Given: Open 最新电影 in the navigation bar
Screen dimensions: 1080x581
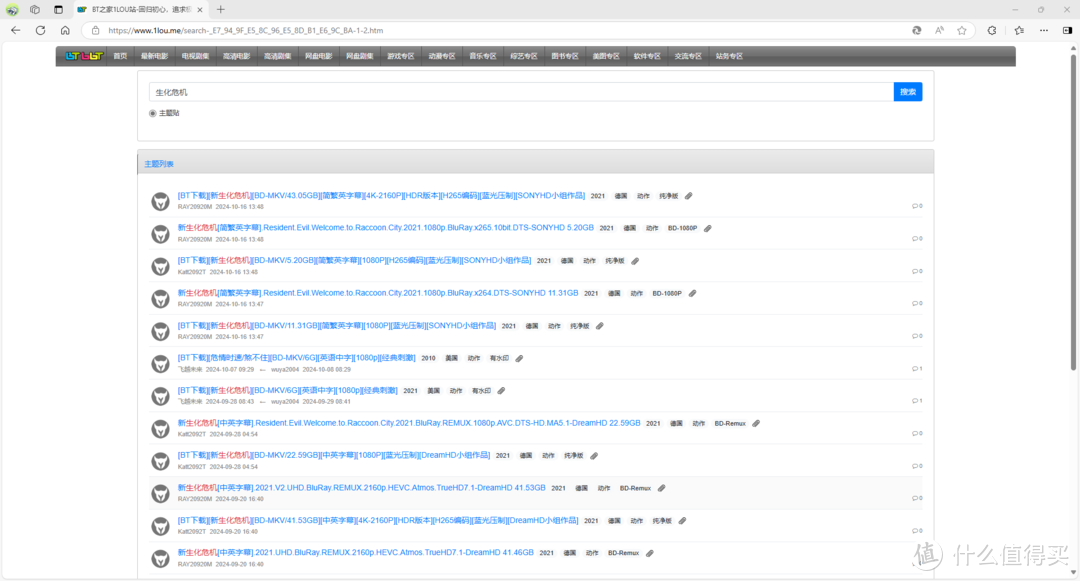Looking at the screenshot, I should point(154,56).
